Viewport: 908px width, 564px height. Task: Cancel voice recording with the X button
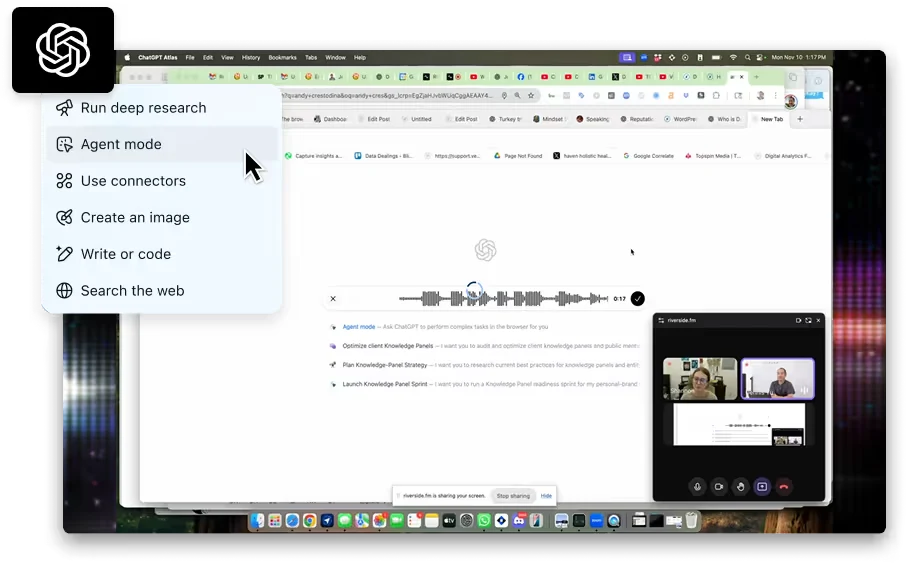pyautogui.click(x=333, y=299)
